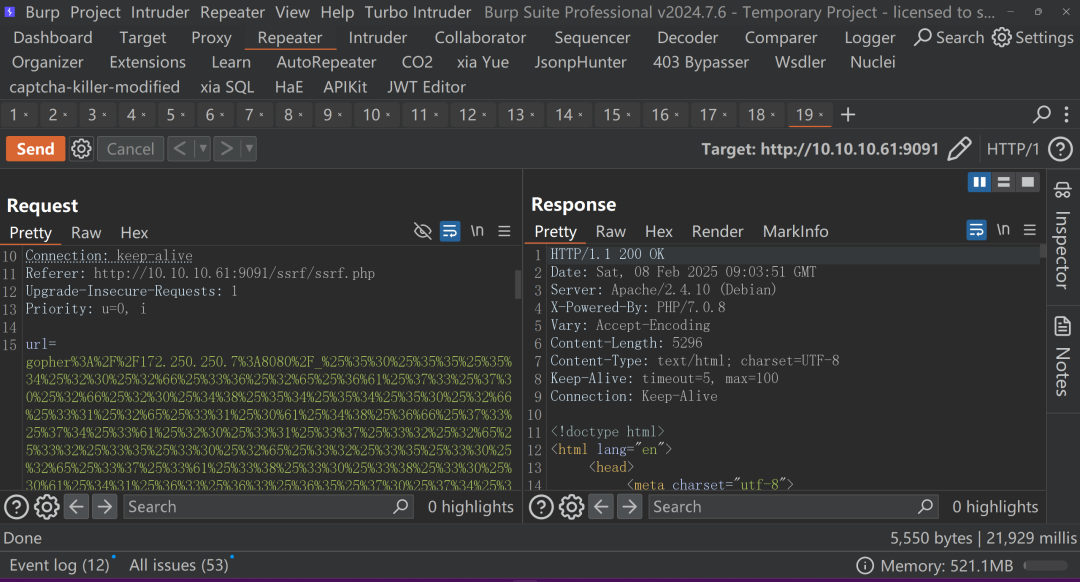Toggle newline display in Response panel
1080x582 pixels.
(1004, 229)
